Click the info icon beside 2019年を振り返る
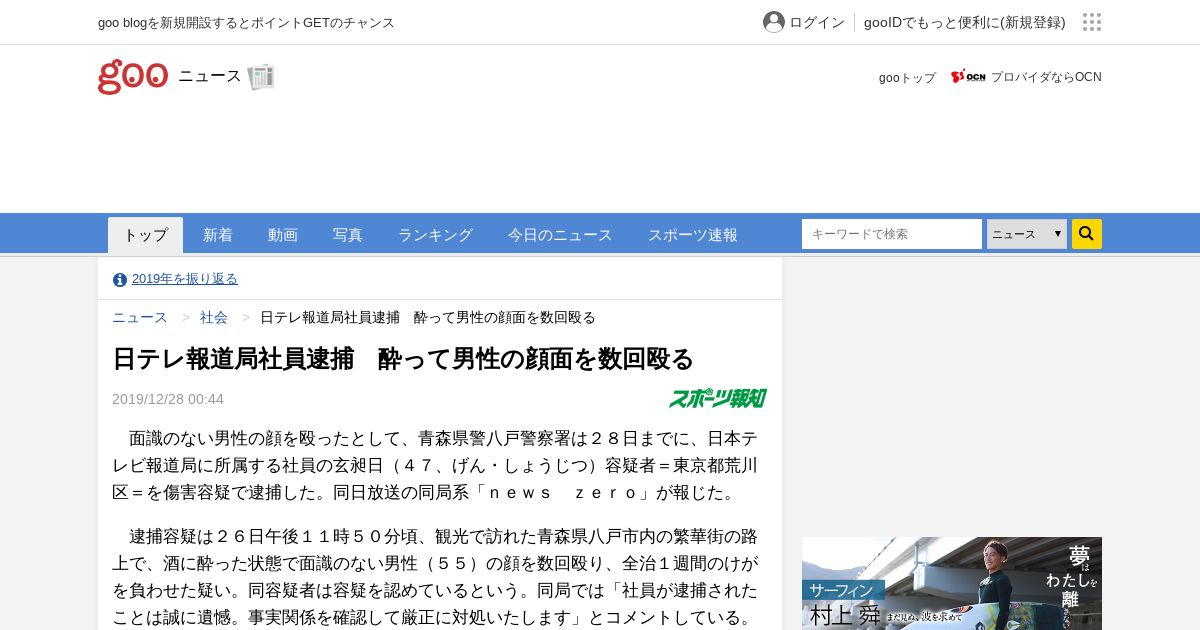 click(120, 280)
